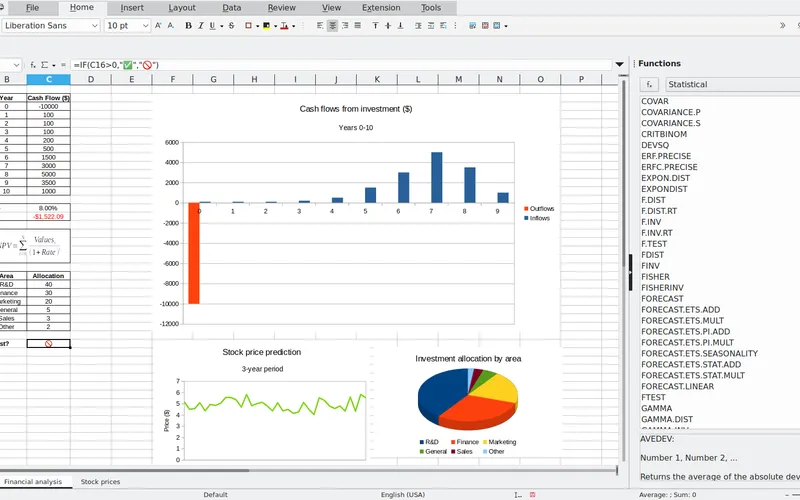Align cell text right
The height and width of the screenshot is (500, 800).
(345, 26)
